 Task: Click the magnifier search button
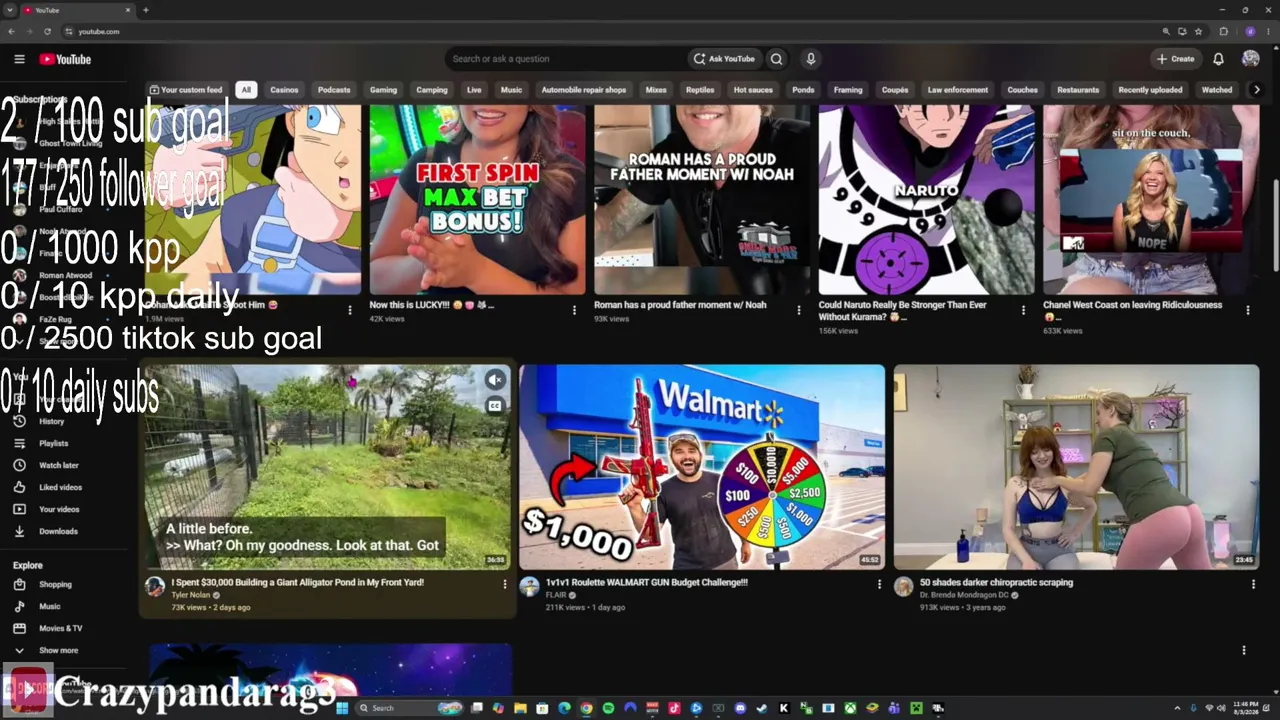click(x=776, y=59)
